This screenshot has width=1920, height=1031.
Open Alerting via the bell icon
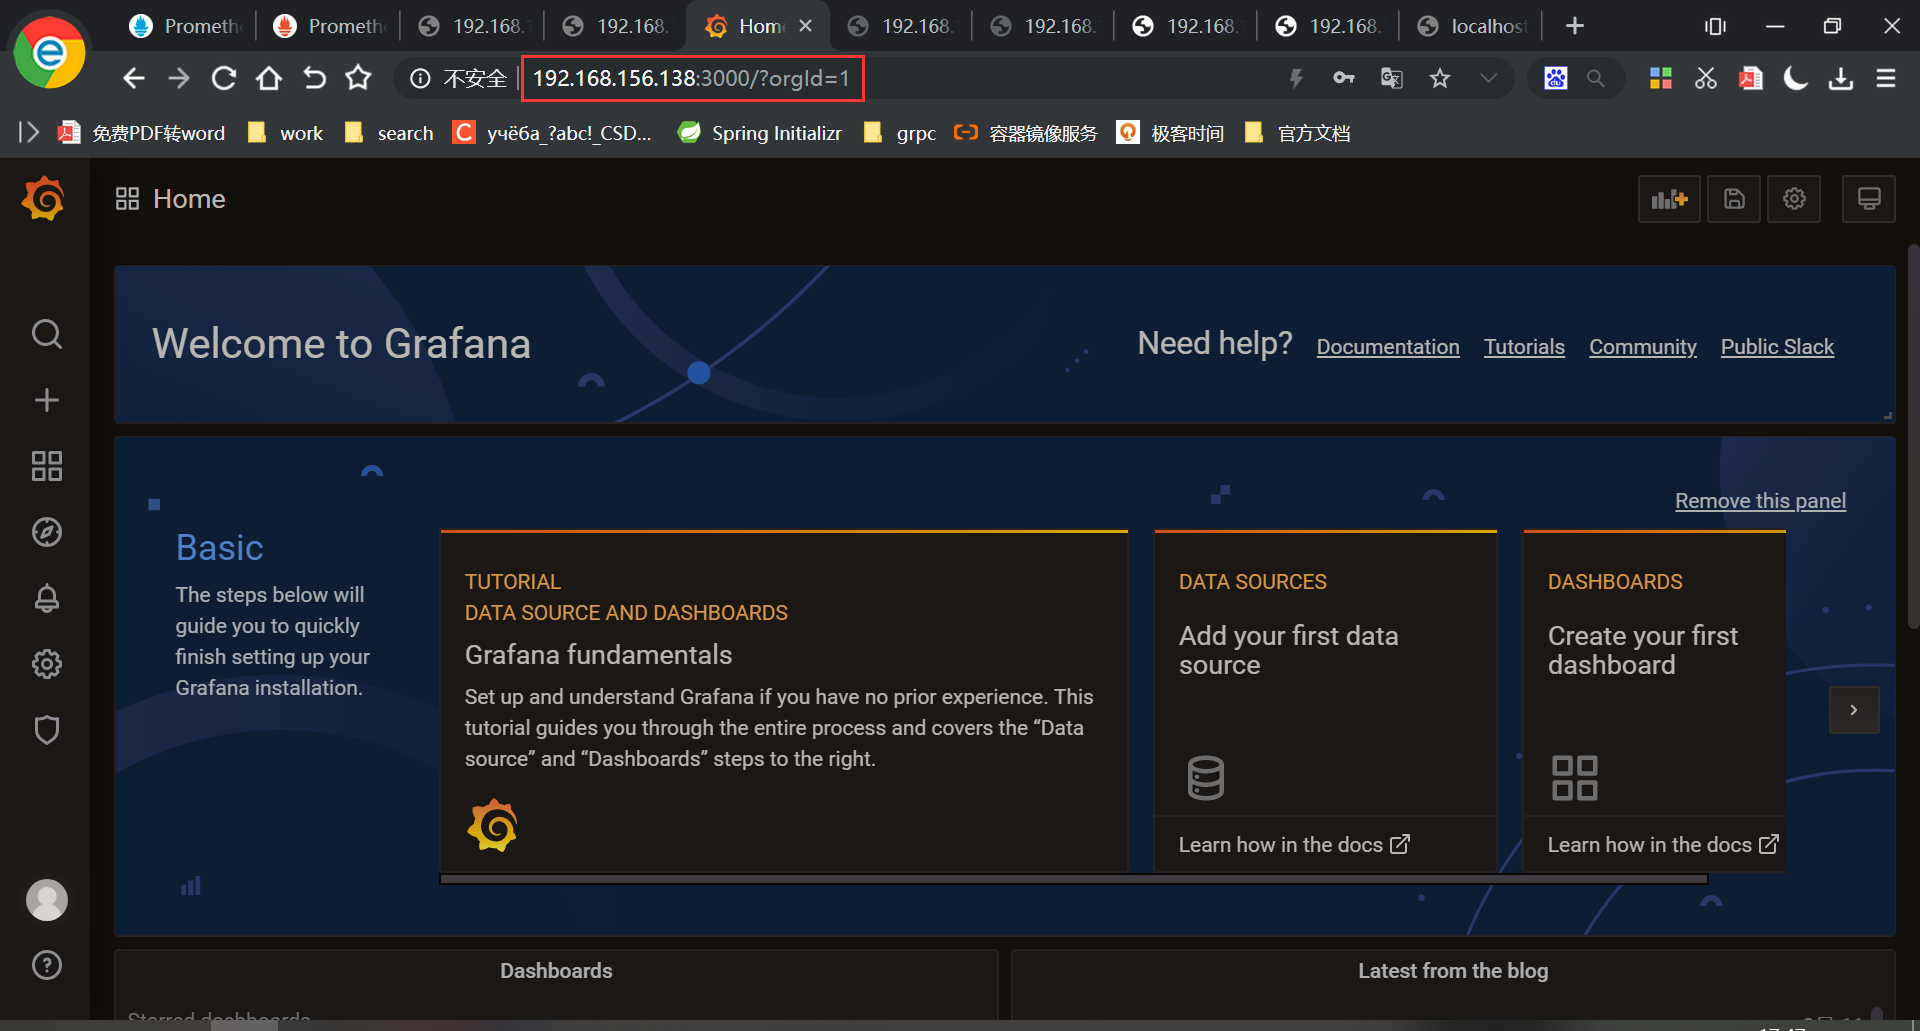pyautogui.click(x=47, y=598)
